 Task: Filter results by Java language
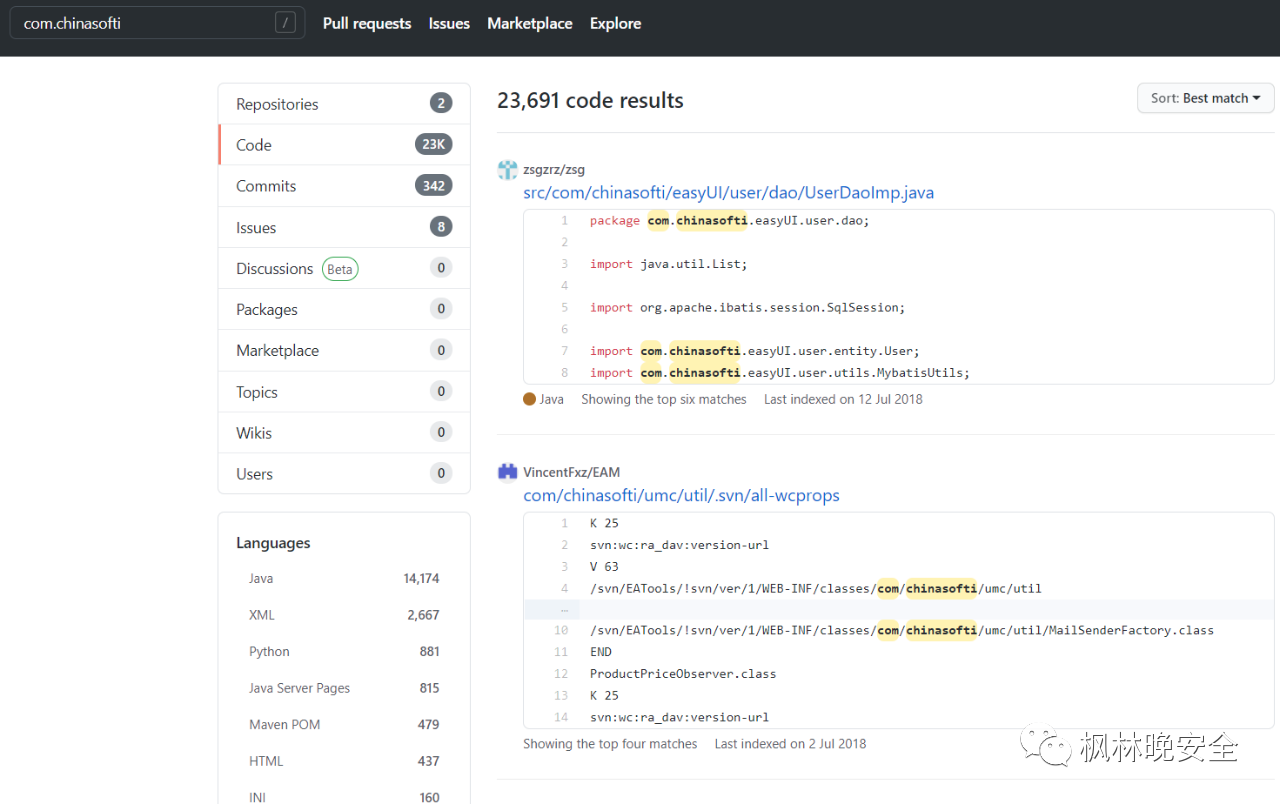[344, 578]
